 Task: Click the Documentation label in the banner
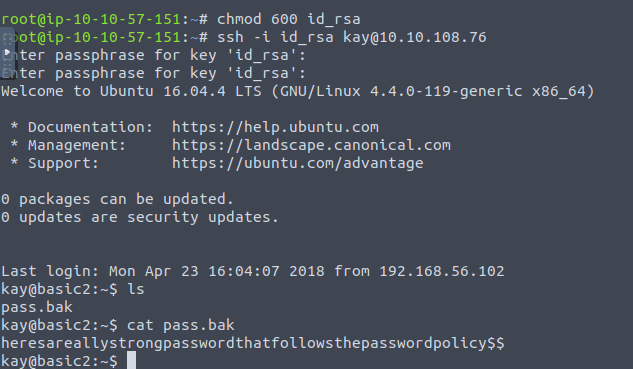[x=90, y=127]
